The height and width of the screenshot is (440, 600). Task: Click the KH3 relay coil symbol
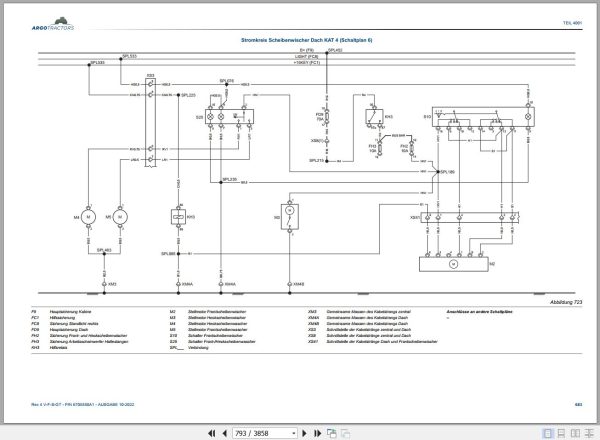click(x=178, y=217)
